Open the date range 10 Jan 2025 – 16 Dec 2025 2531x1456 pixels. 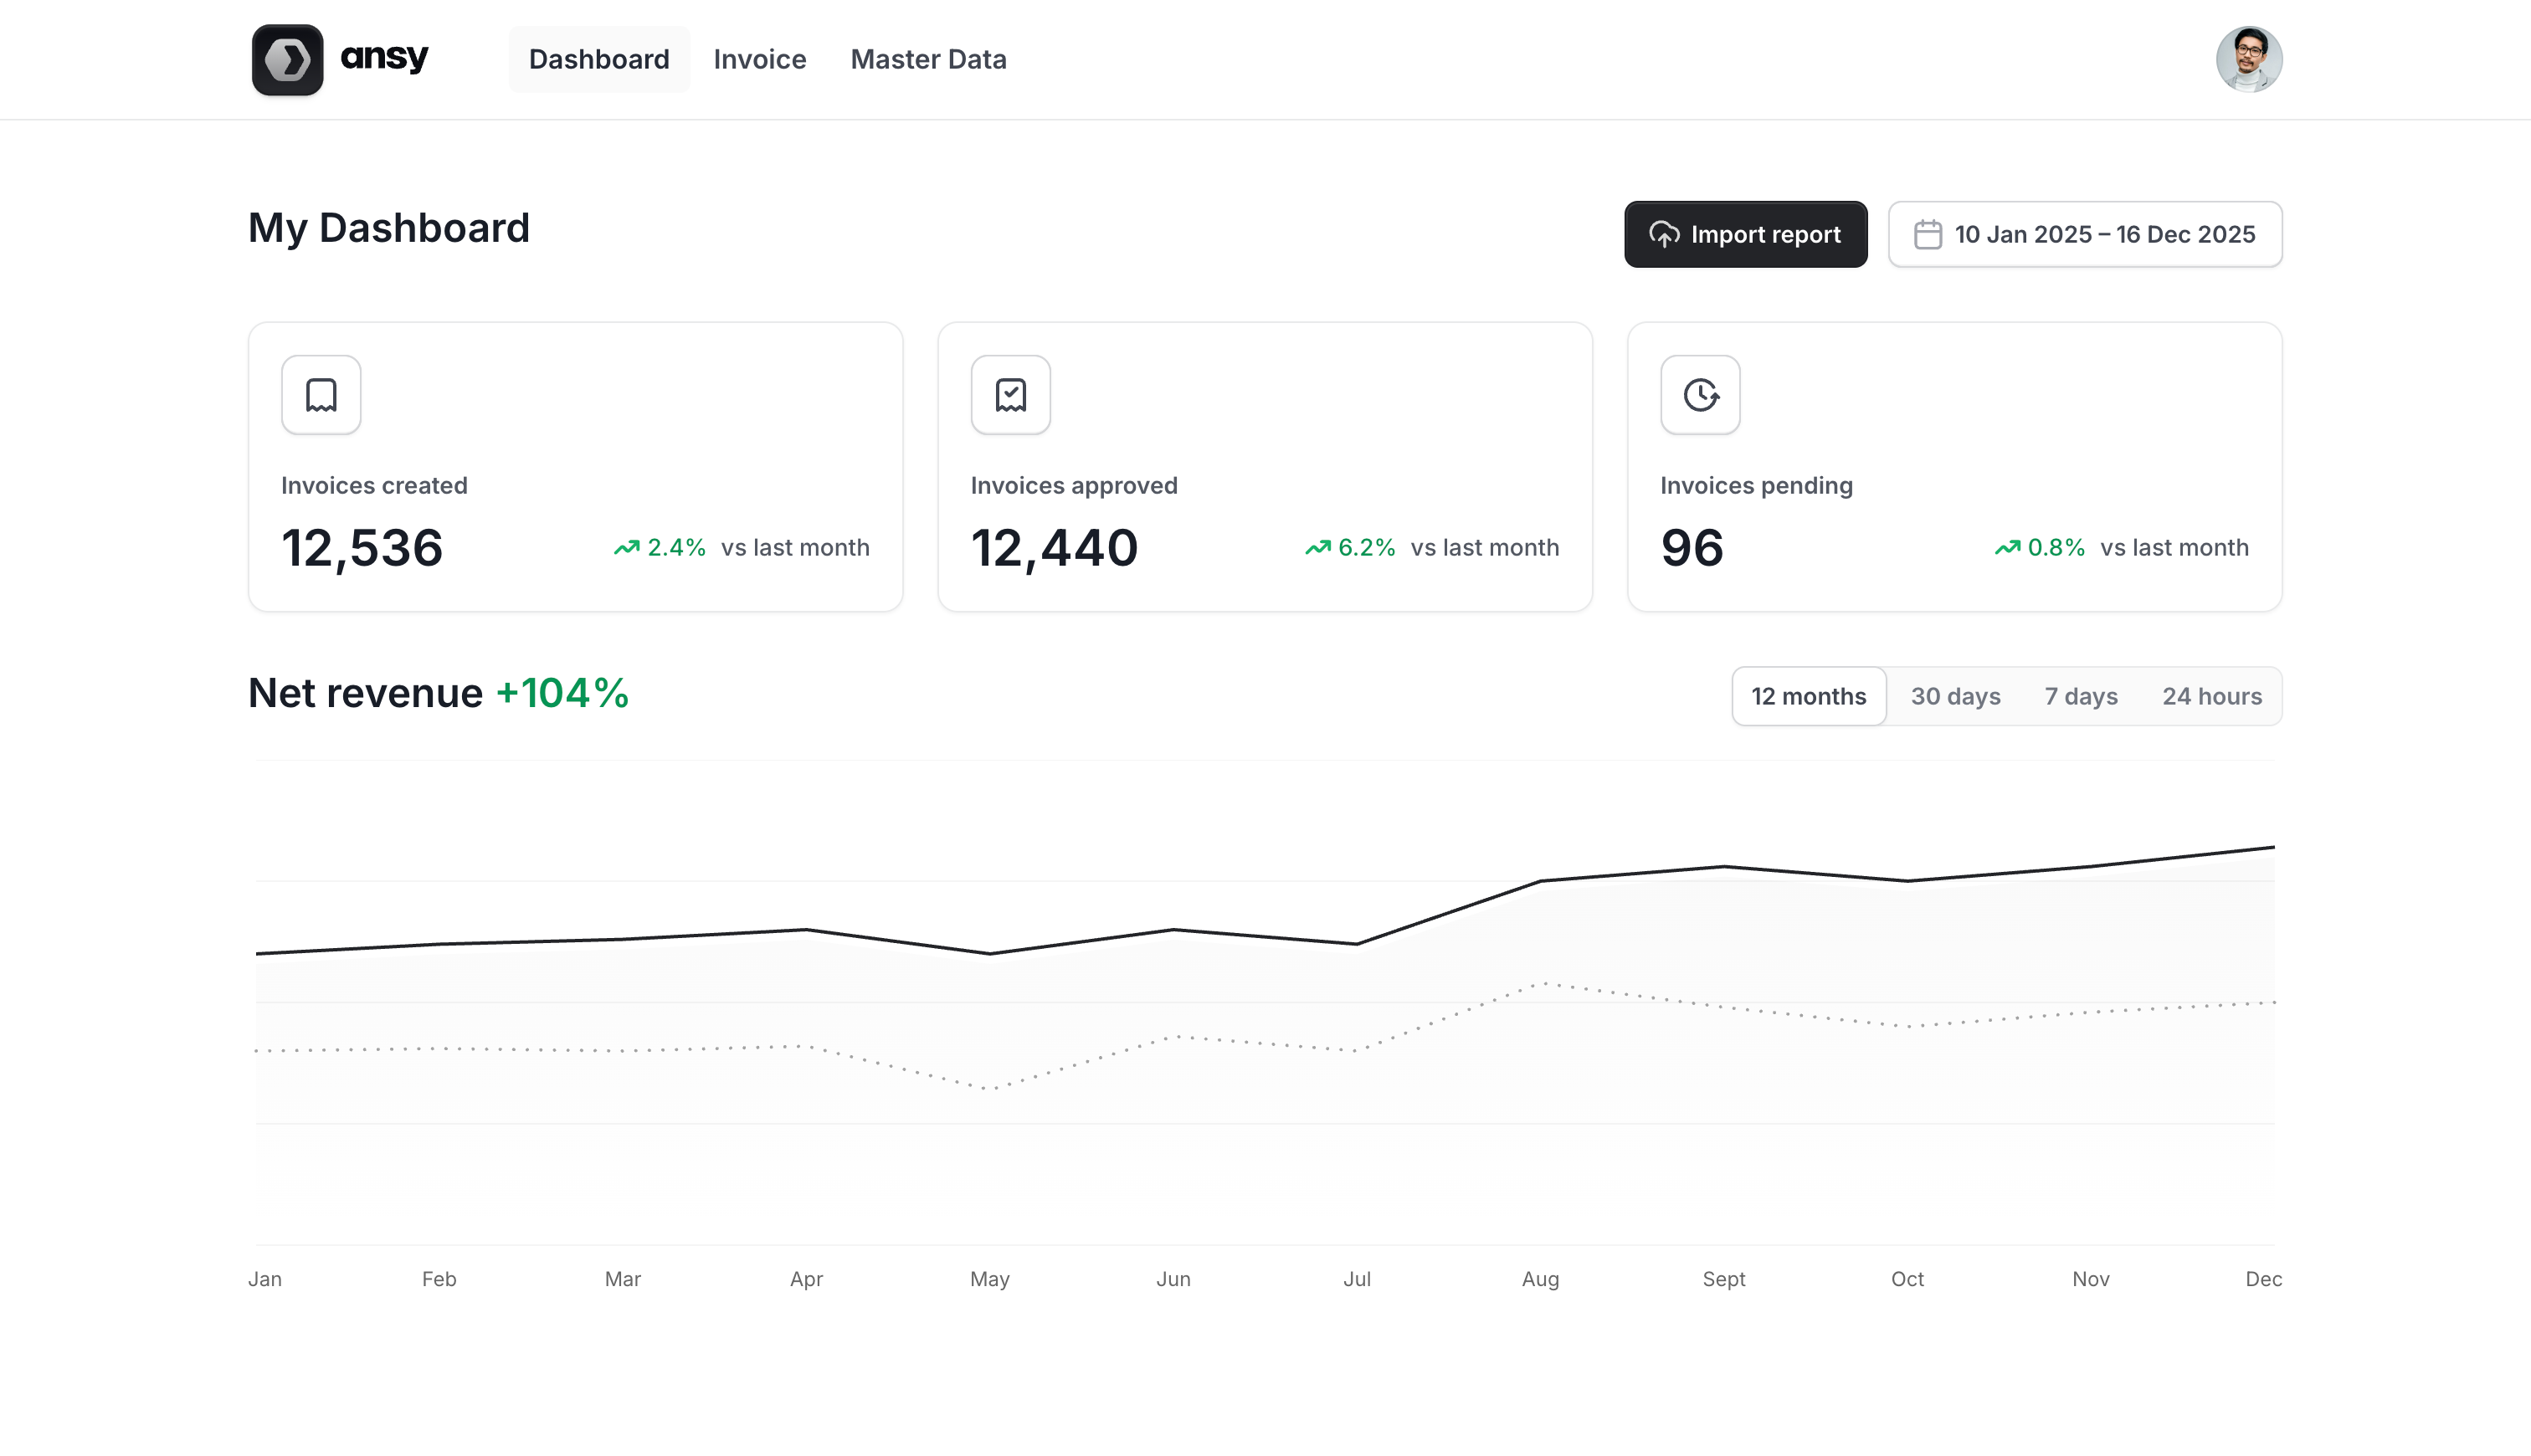[x=2085, y=234]
